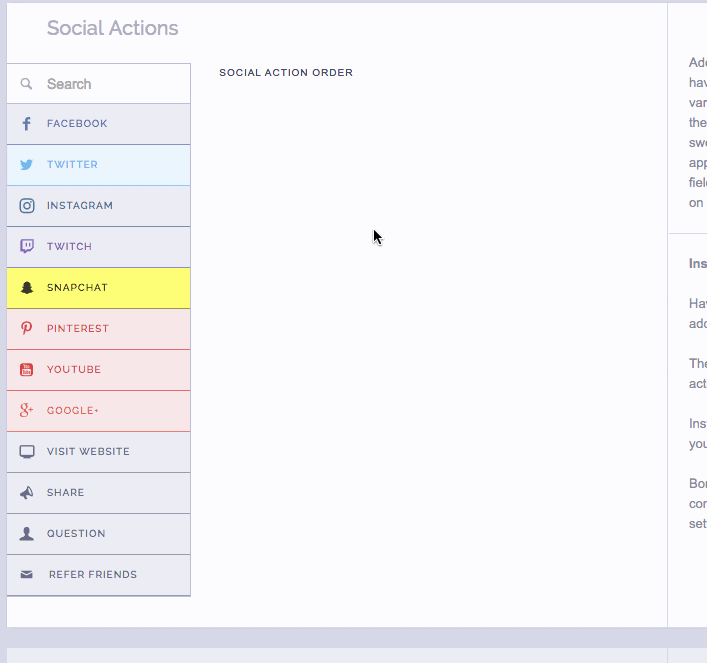Click the Pinterest logo icon
707x663 pixels.
click(27, 328)
